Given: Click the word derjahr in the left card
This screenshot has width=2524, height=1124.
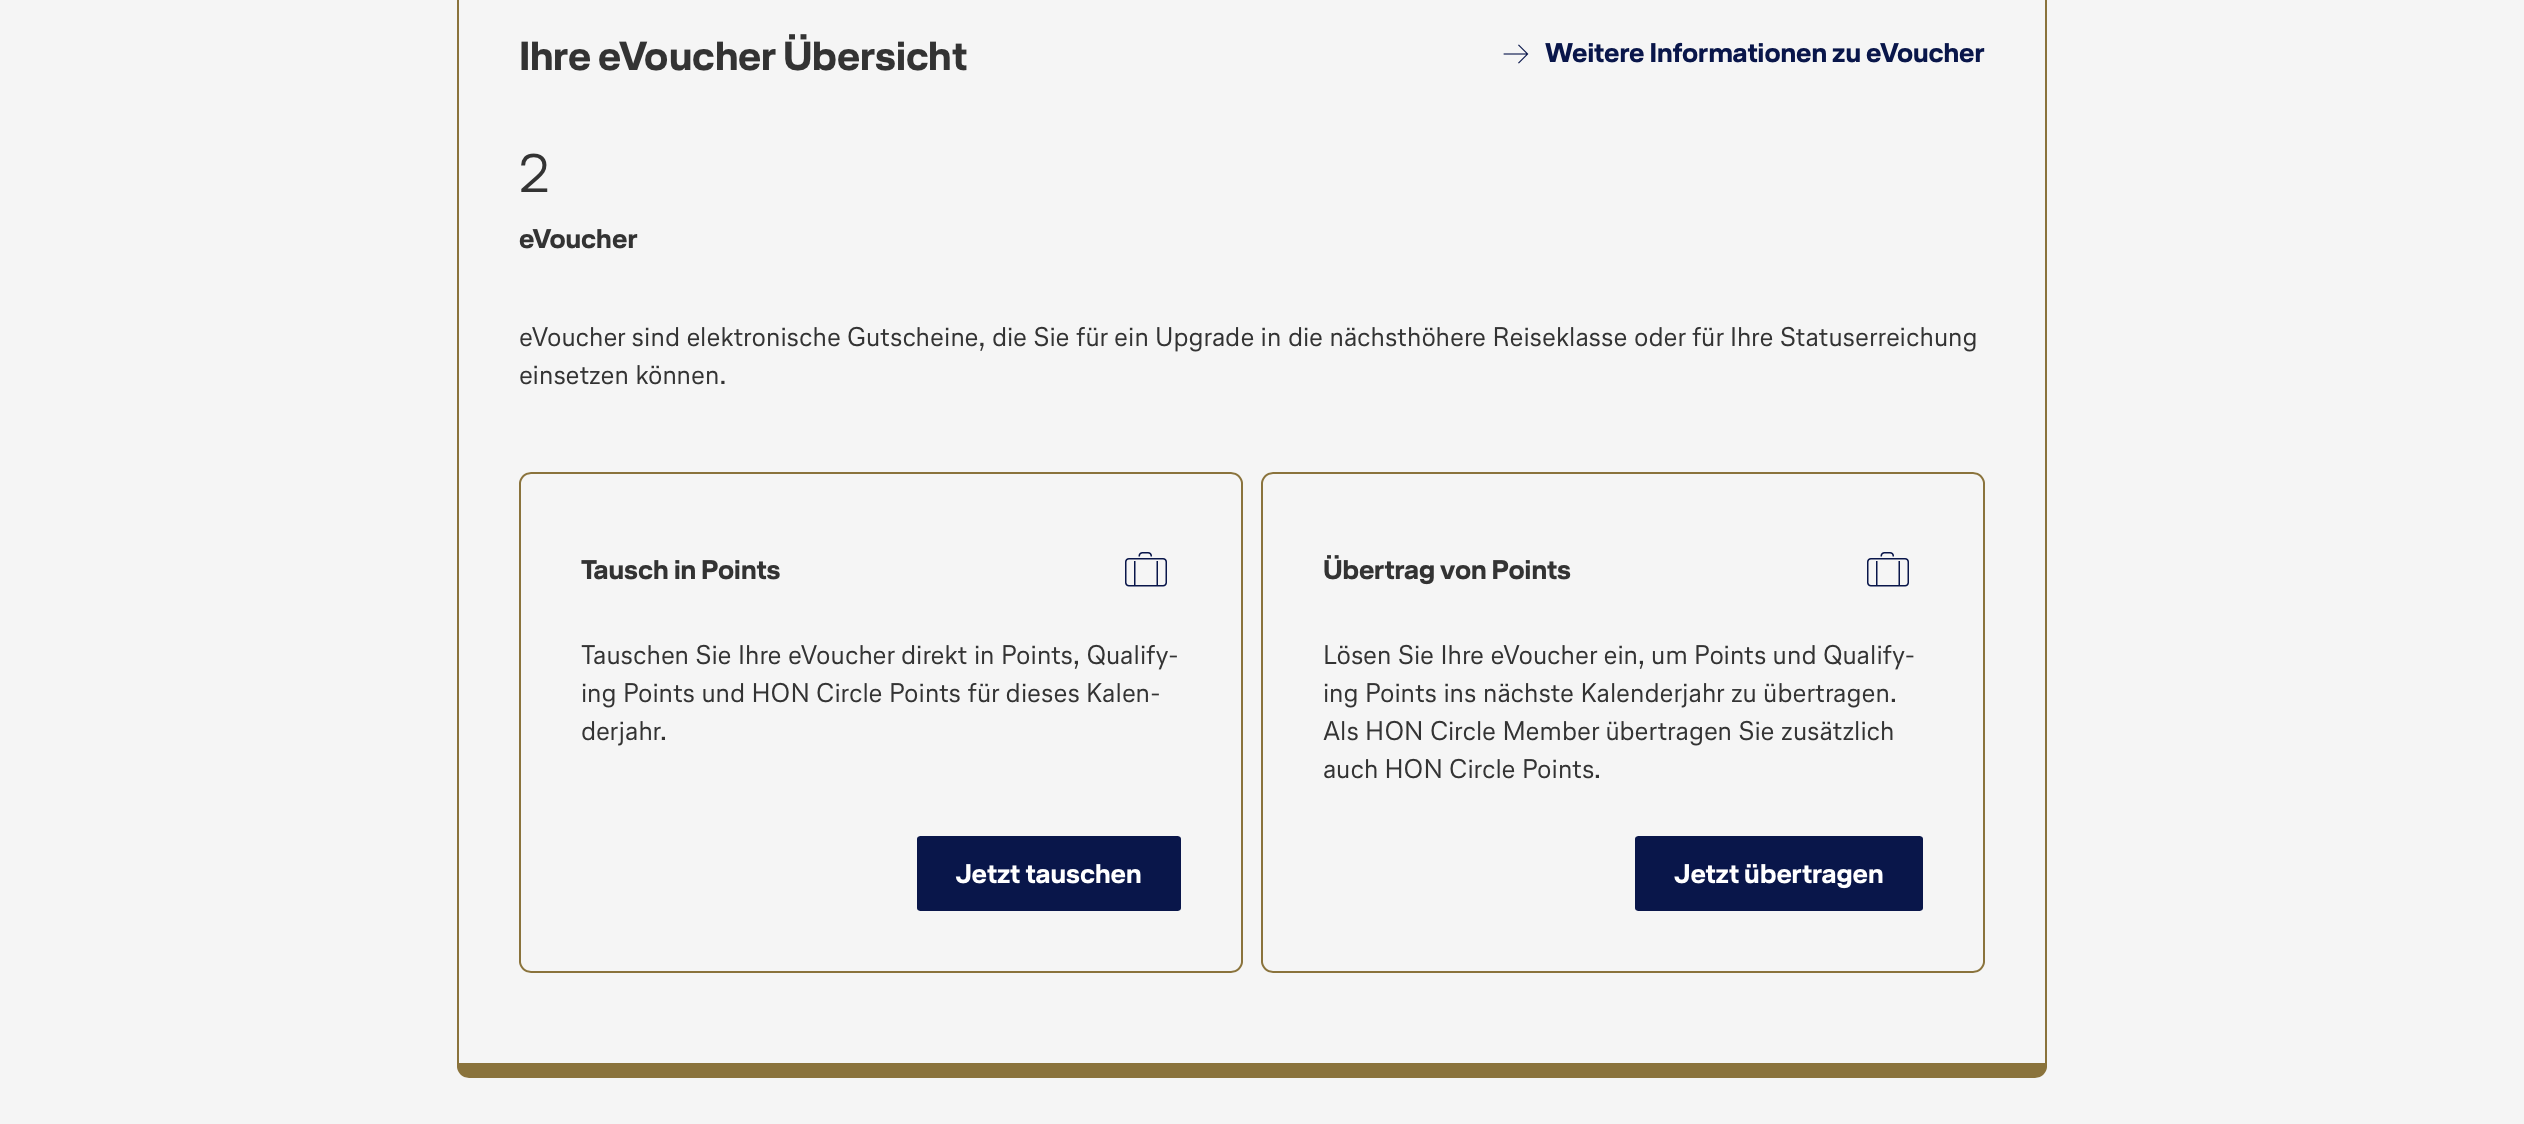Looking at the screenshot, I should tap(623, 732).
